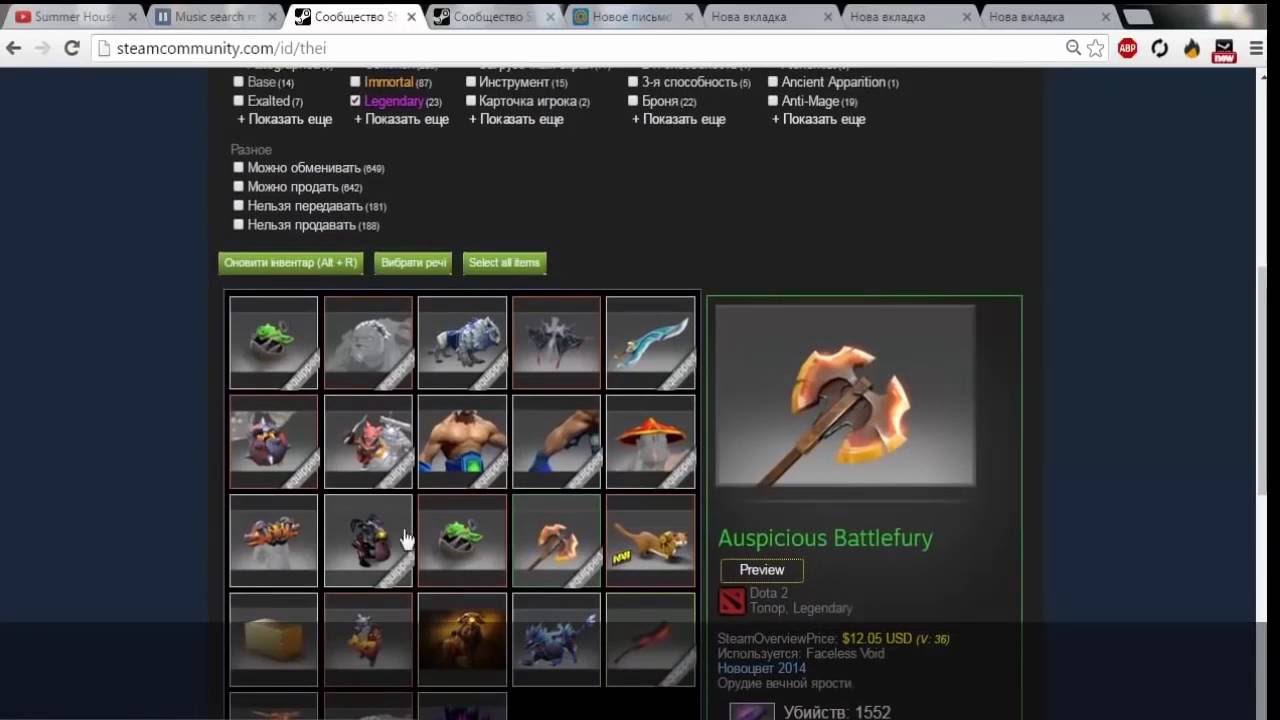Select the golden cat courier with NAVI logo
The width and height of the screenshot is (1280, 720).
click(x=651, y=540)
